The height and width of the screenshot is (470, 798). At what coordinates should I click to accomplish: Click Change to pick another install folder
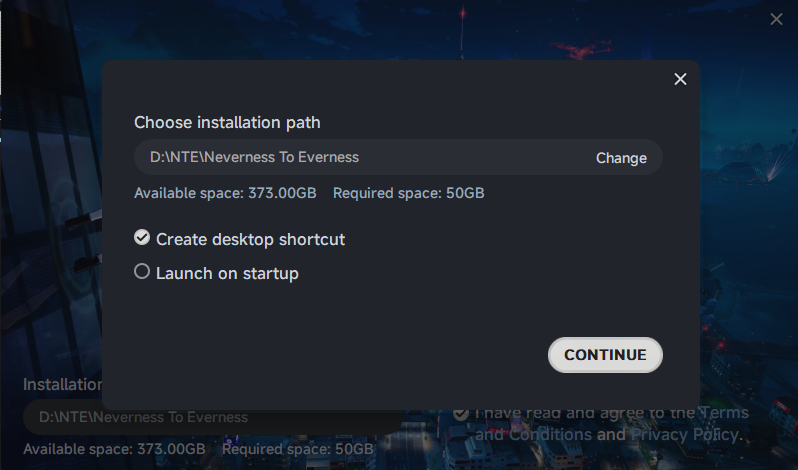point(621,158)
